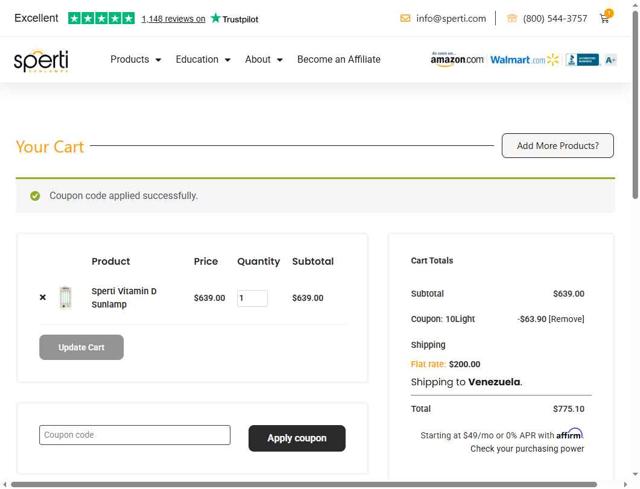Expand the About menu
The height and width of the screenshot is (489, 640).
click(x=264, y=60)
